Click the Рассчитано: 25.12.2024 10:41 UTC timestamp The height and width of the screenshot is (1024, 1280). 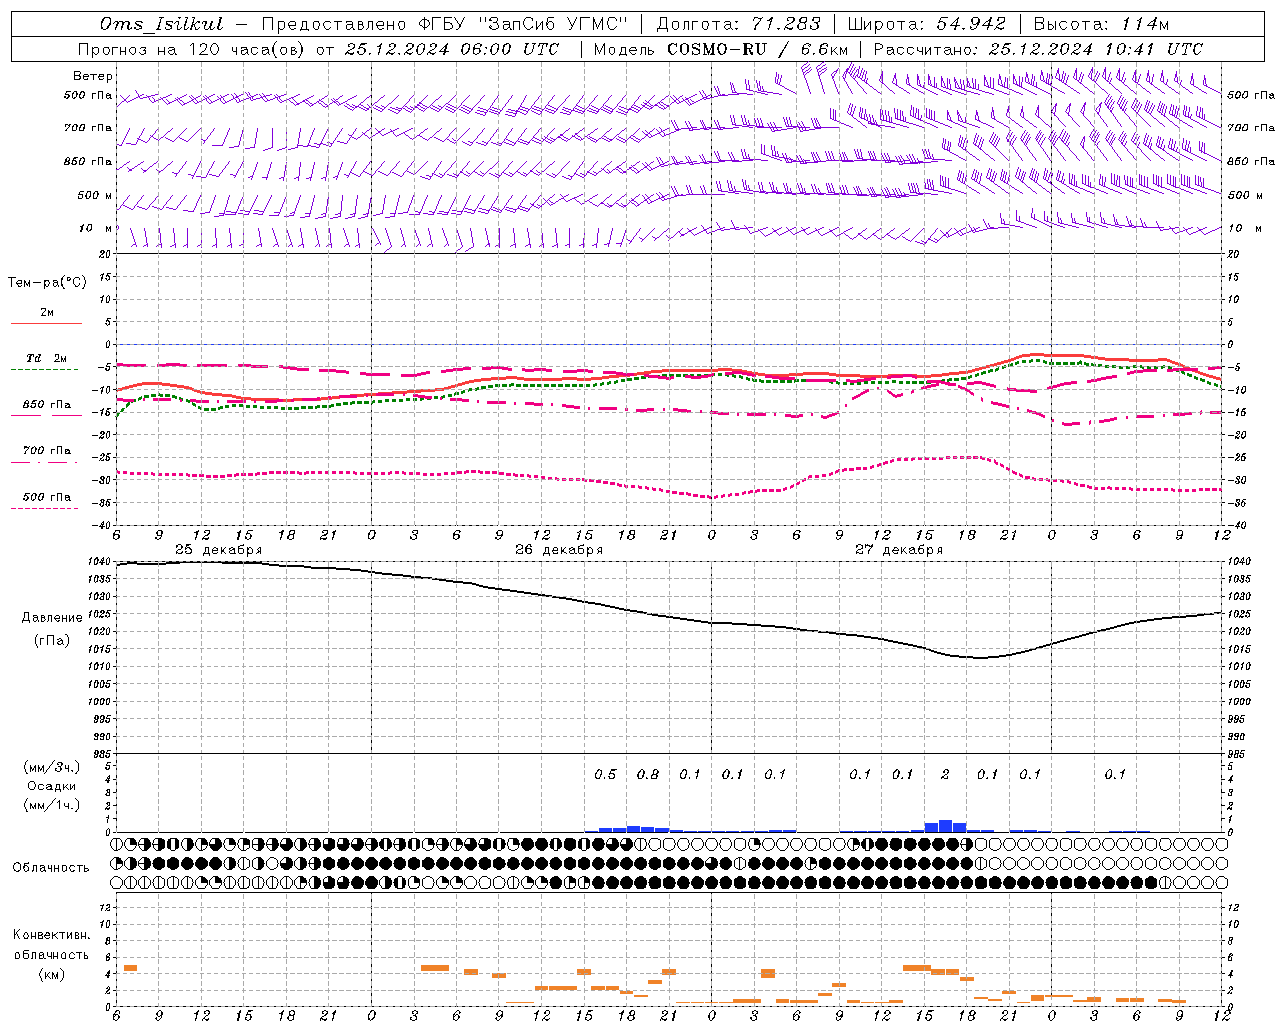tap(1038, 49)
